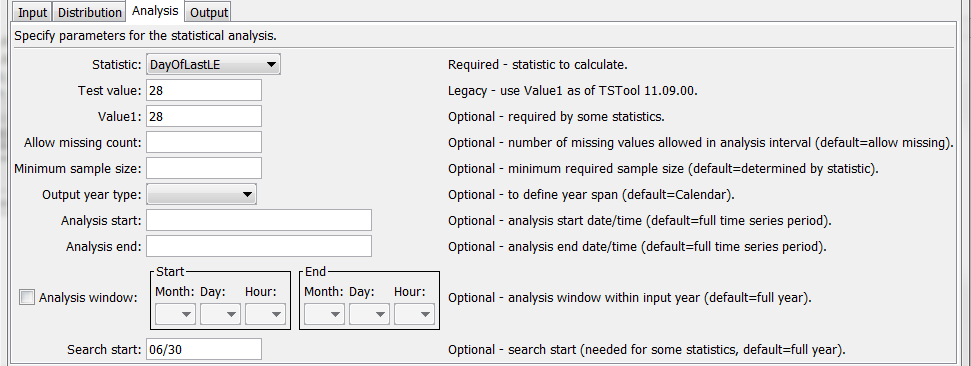Open the End Month dropdown

point(324,314)
